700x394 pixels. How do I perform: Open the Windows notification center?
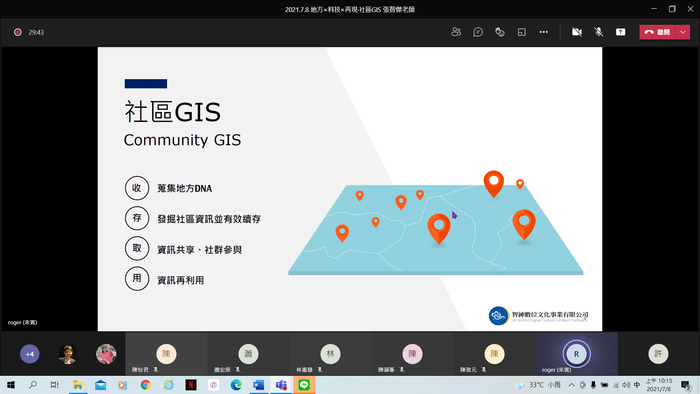point(686,385)
